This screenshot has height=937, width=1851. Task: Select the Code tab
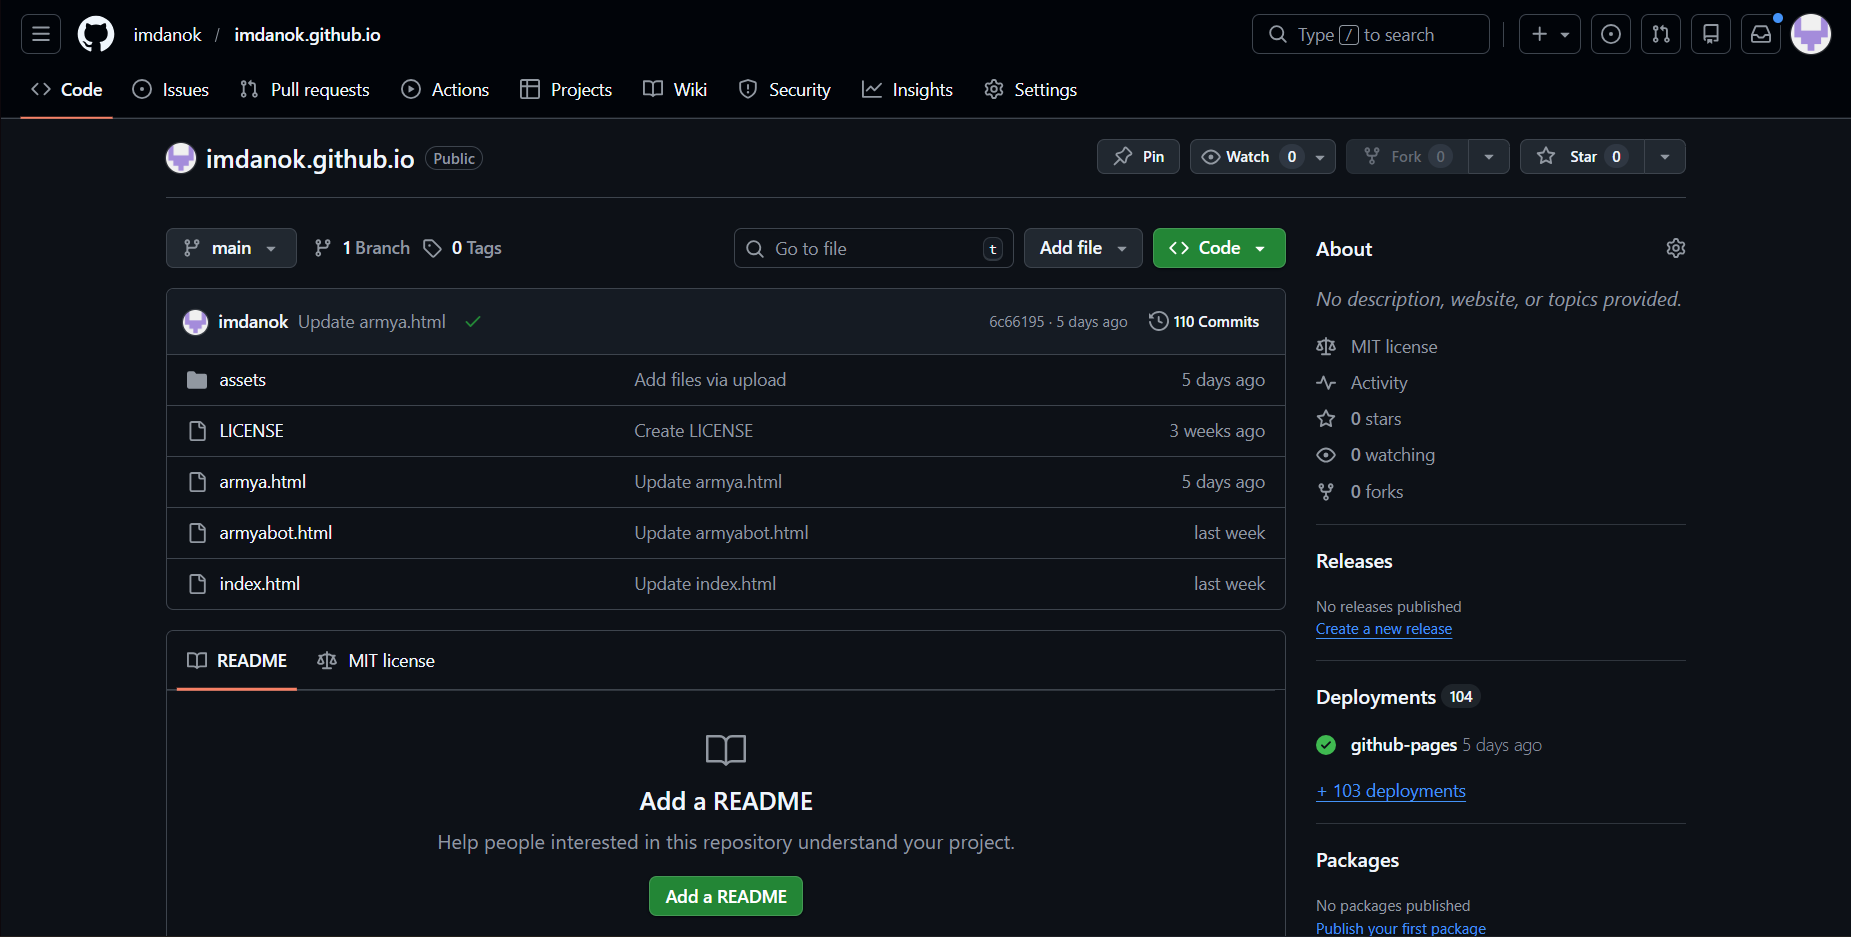pos(67,90)
